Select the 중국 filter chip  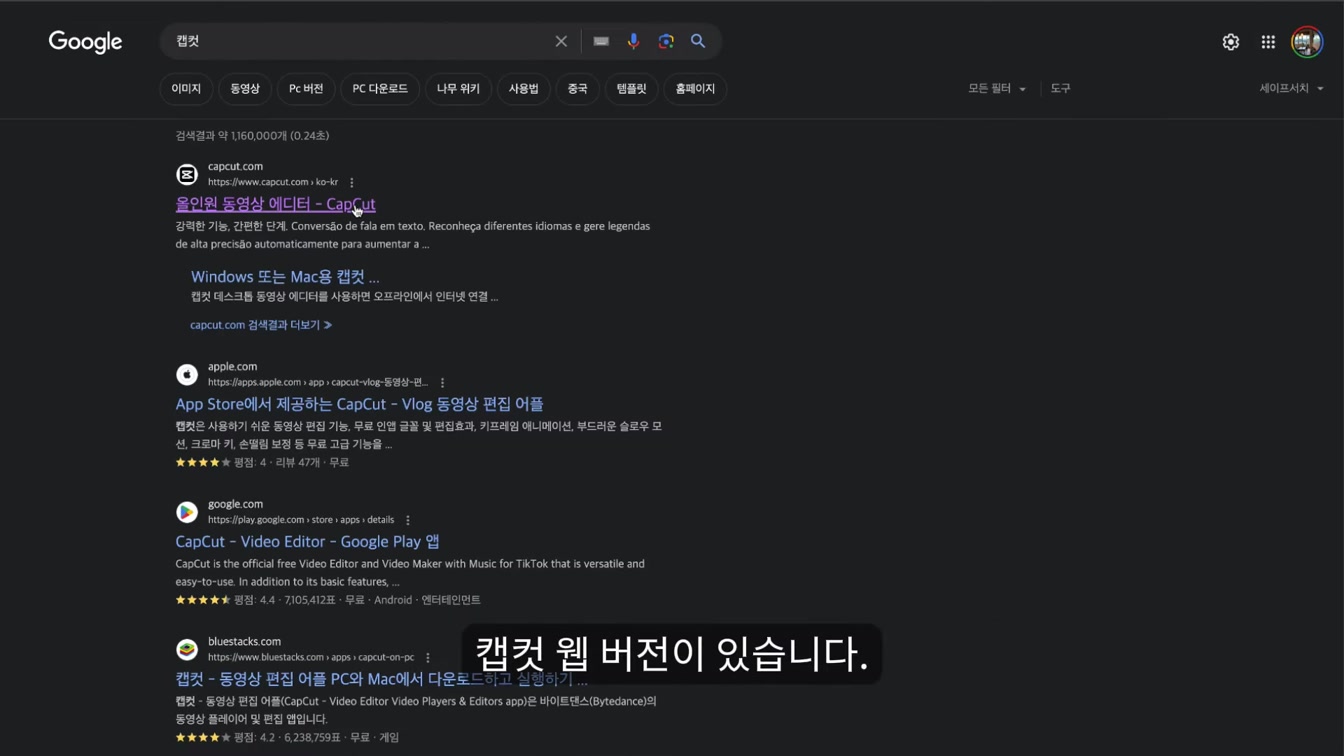(578, 89)
